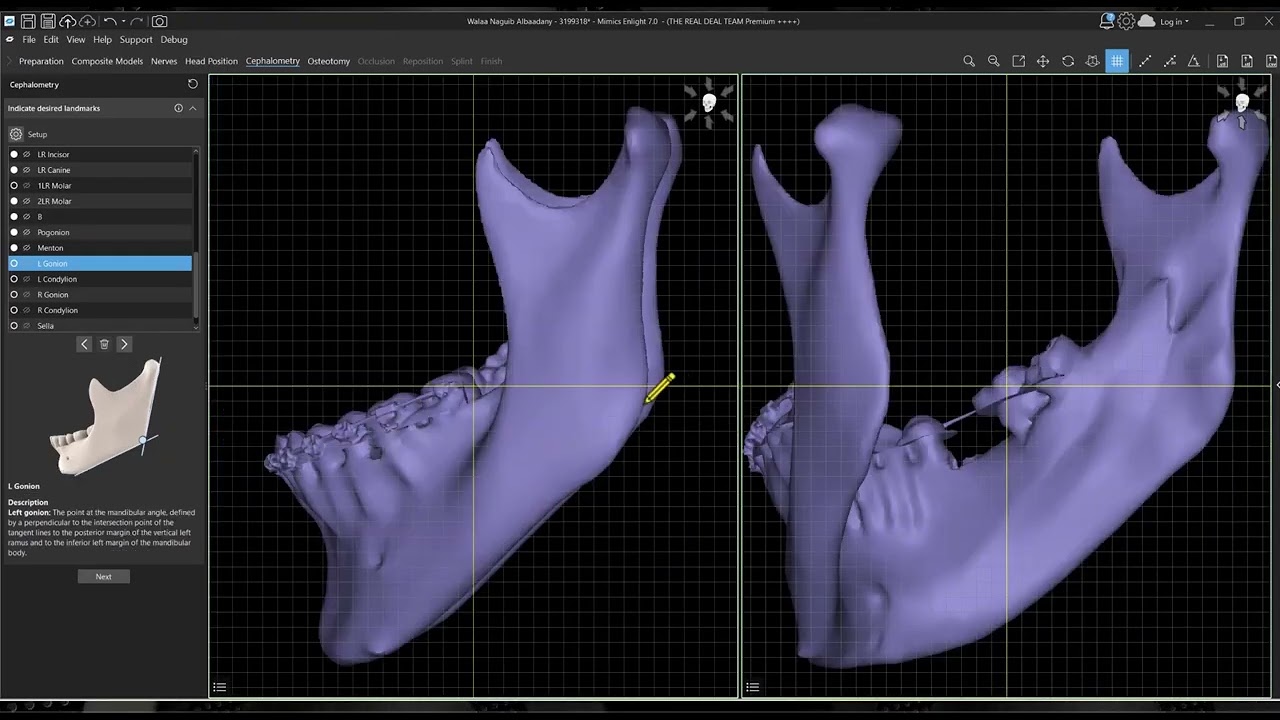Toggle visibility of LR Canine landmark
1280x720 pixels.
27,170
